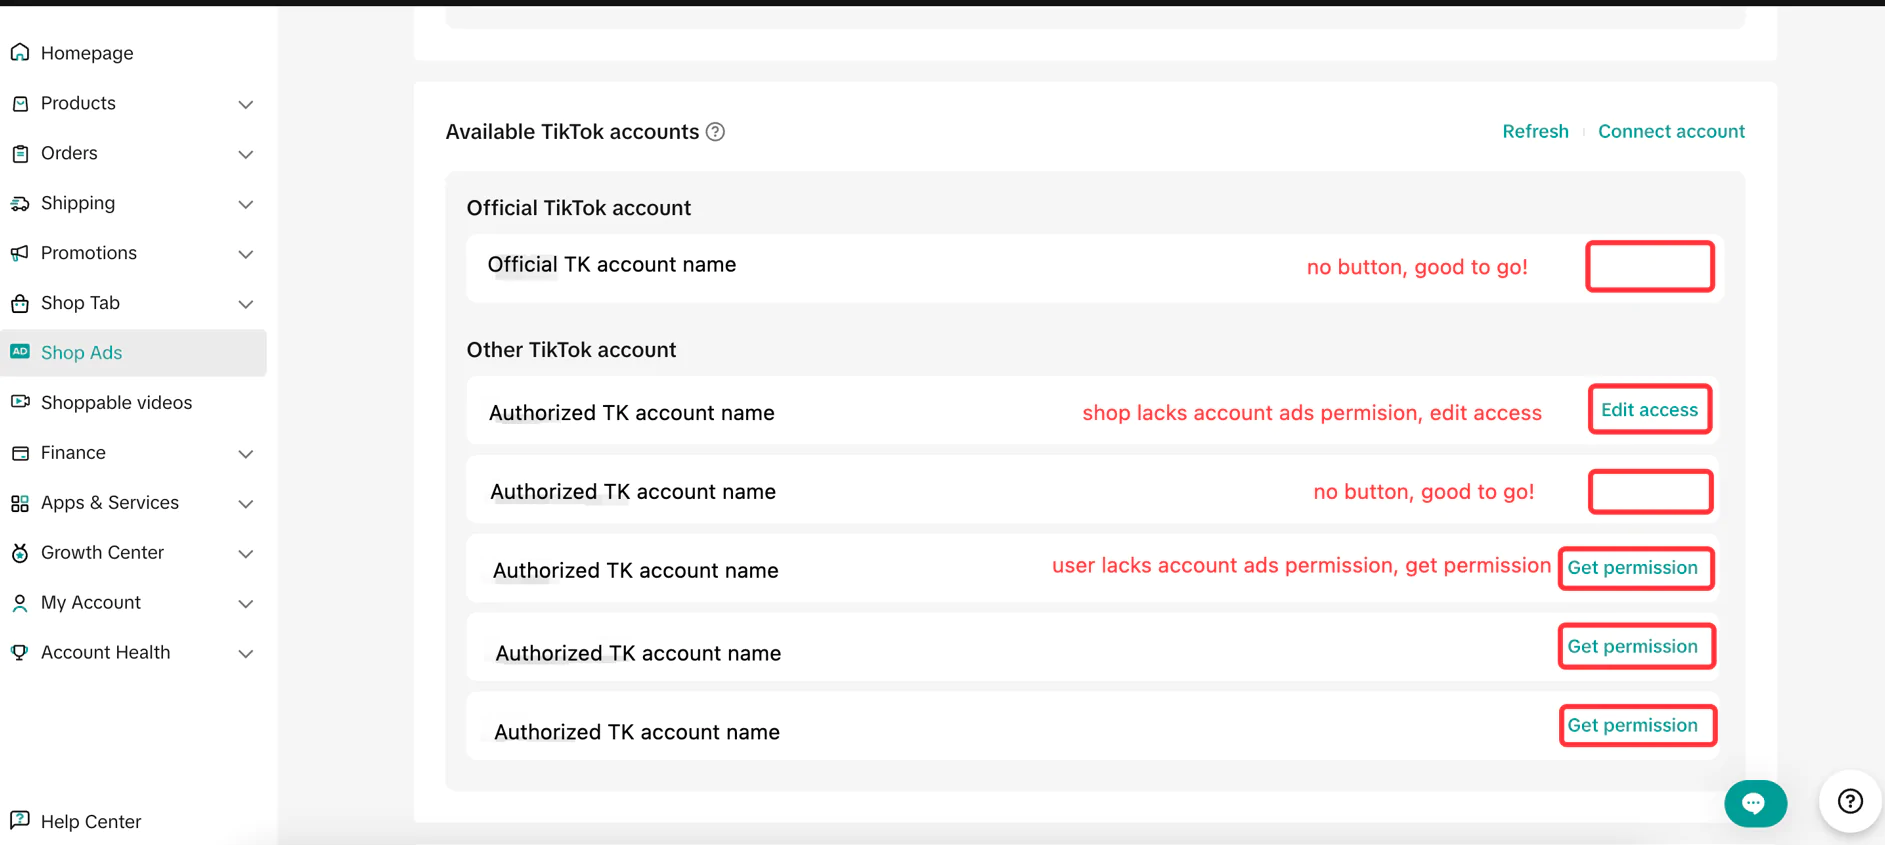1885x845 pixels.
Task: Select Shop Ads in sidebar
Action: (x=82, y=353)
